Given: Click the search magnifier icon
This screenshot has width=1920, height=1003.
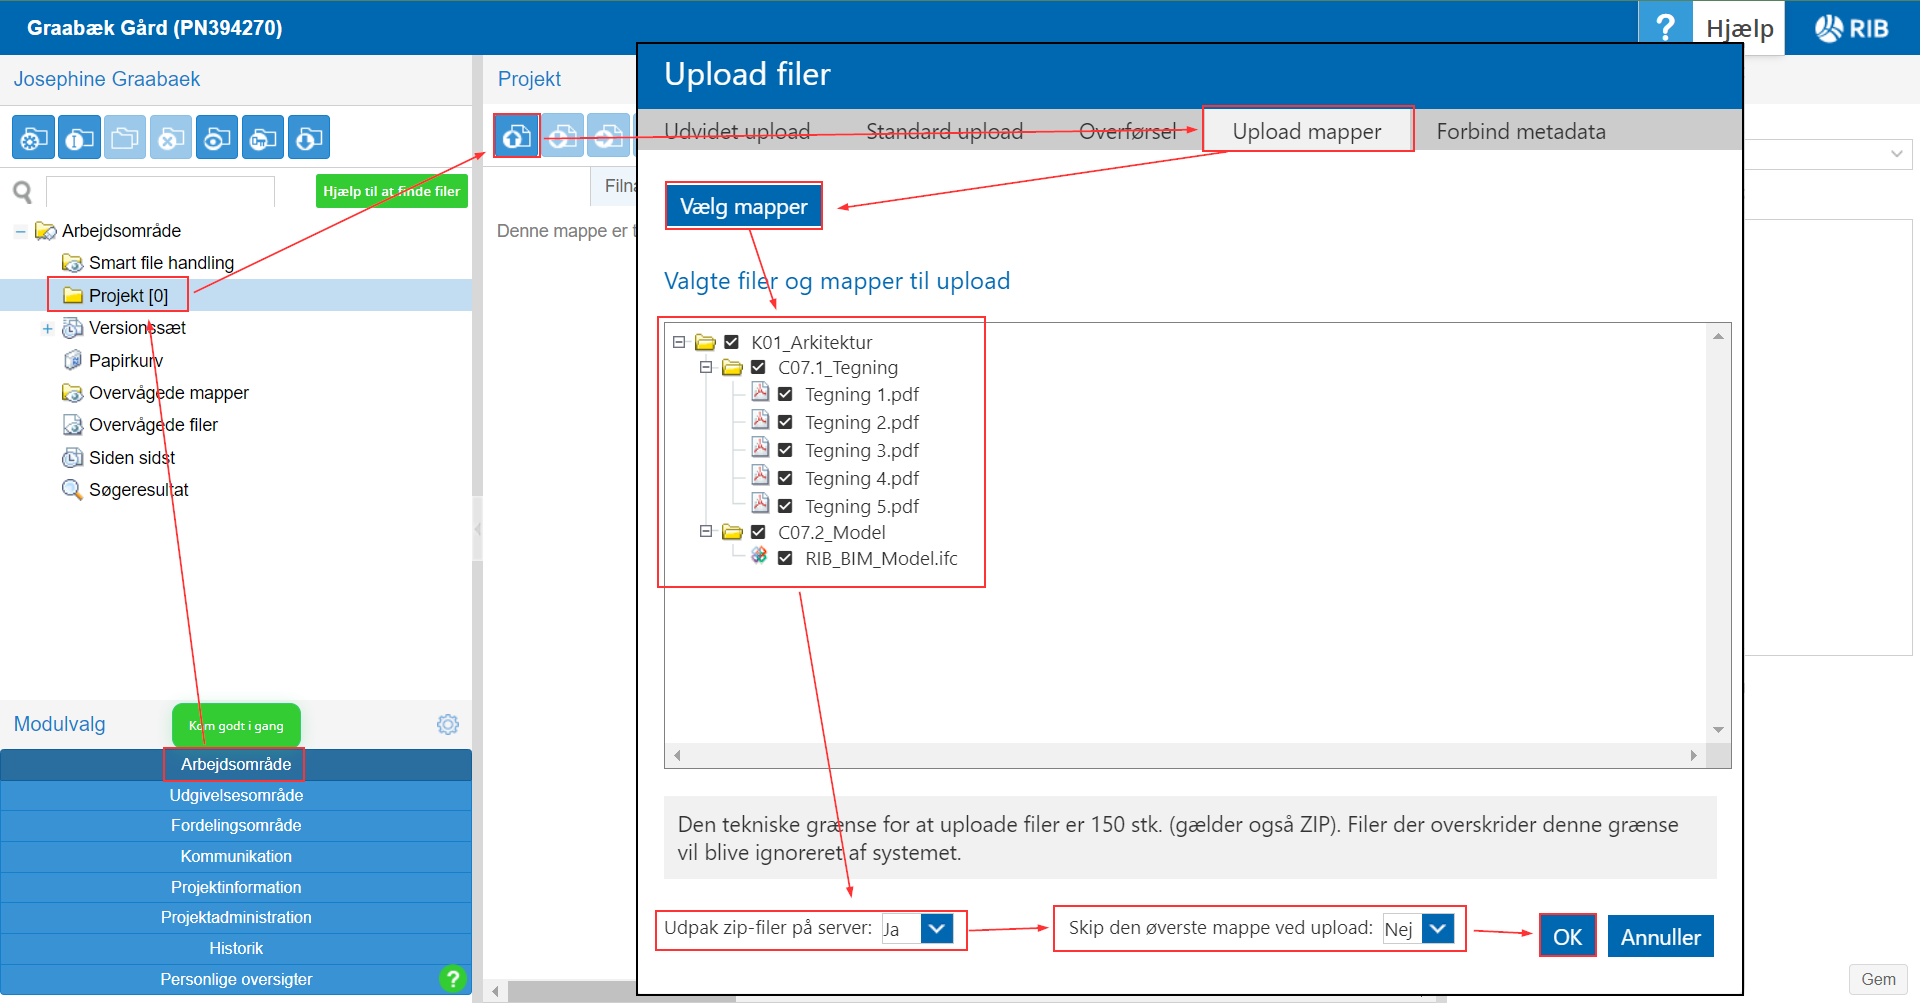Looking at the screenshot, I should [23, 191].
